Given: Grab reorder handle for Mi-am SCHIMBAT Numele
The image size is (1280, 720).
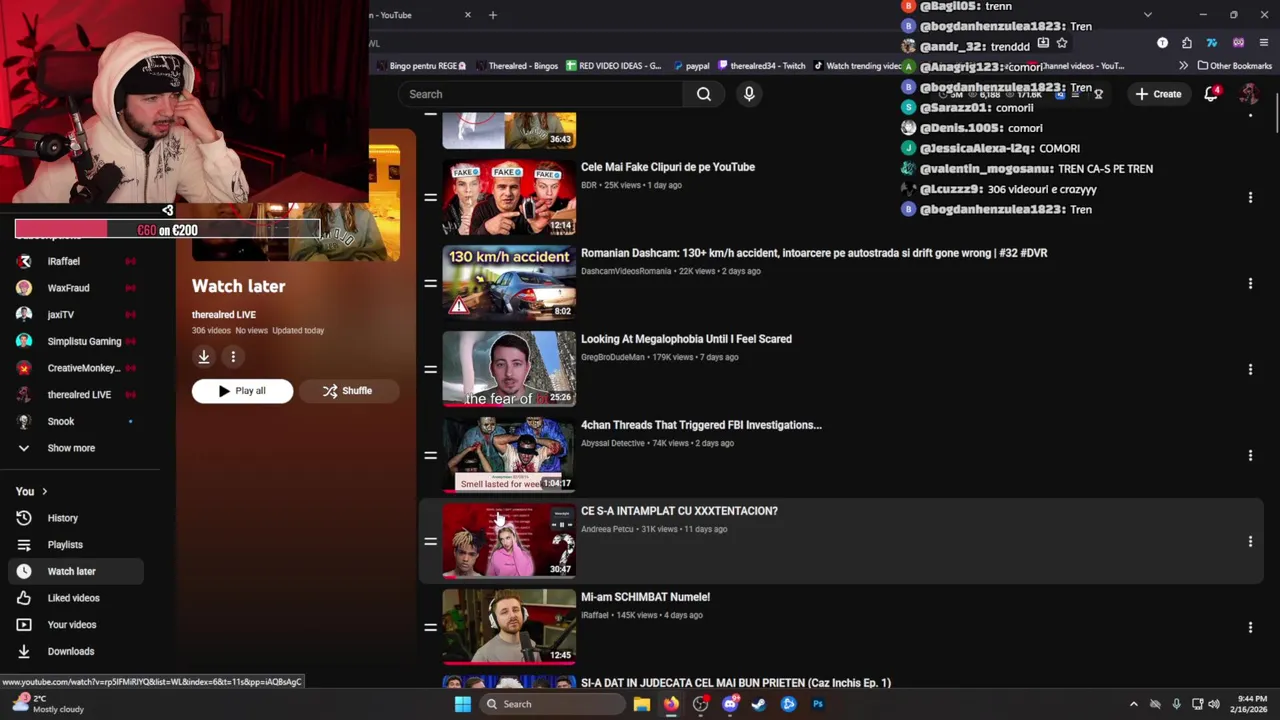Looking at the screenshot, I should click(x=430, y=628).
